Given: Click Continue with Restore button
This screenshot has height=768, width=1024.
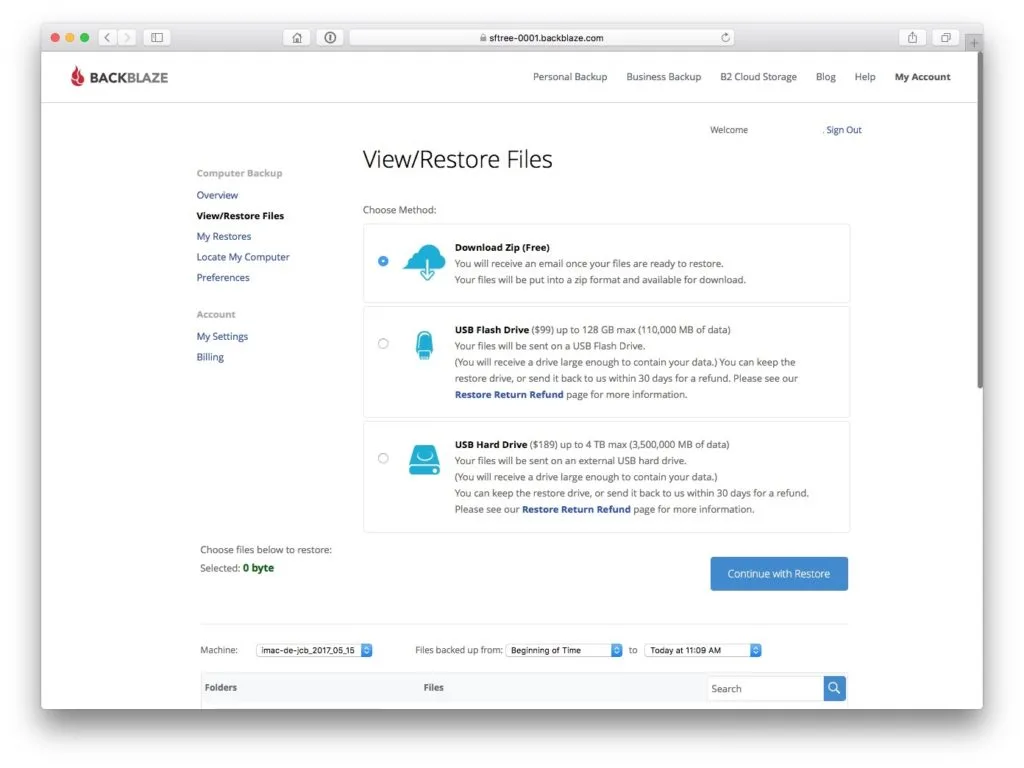Looking at the screenshot, I should coord(779,573).
